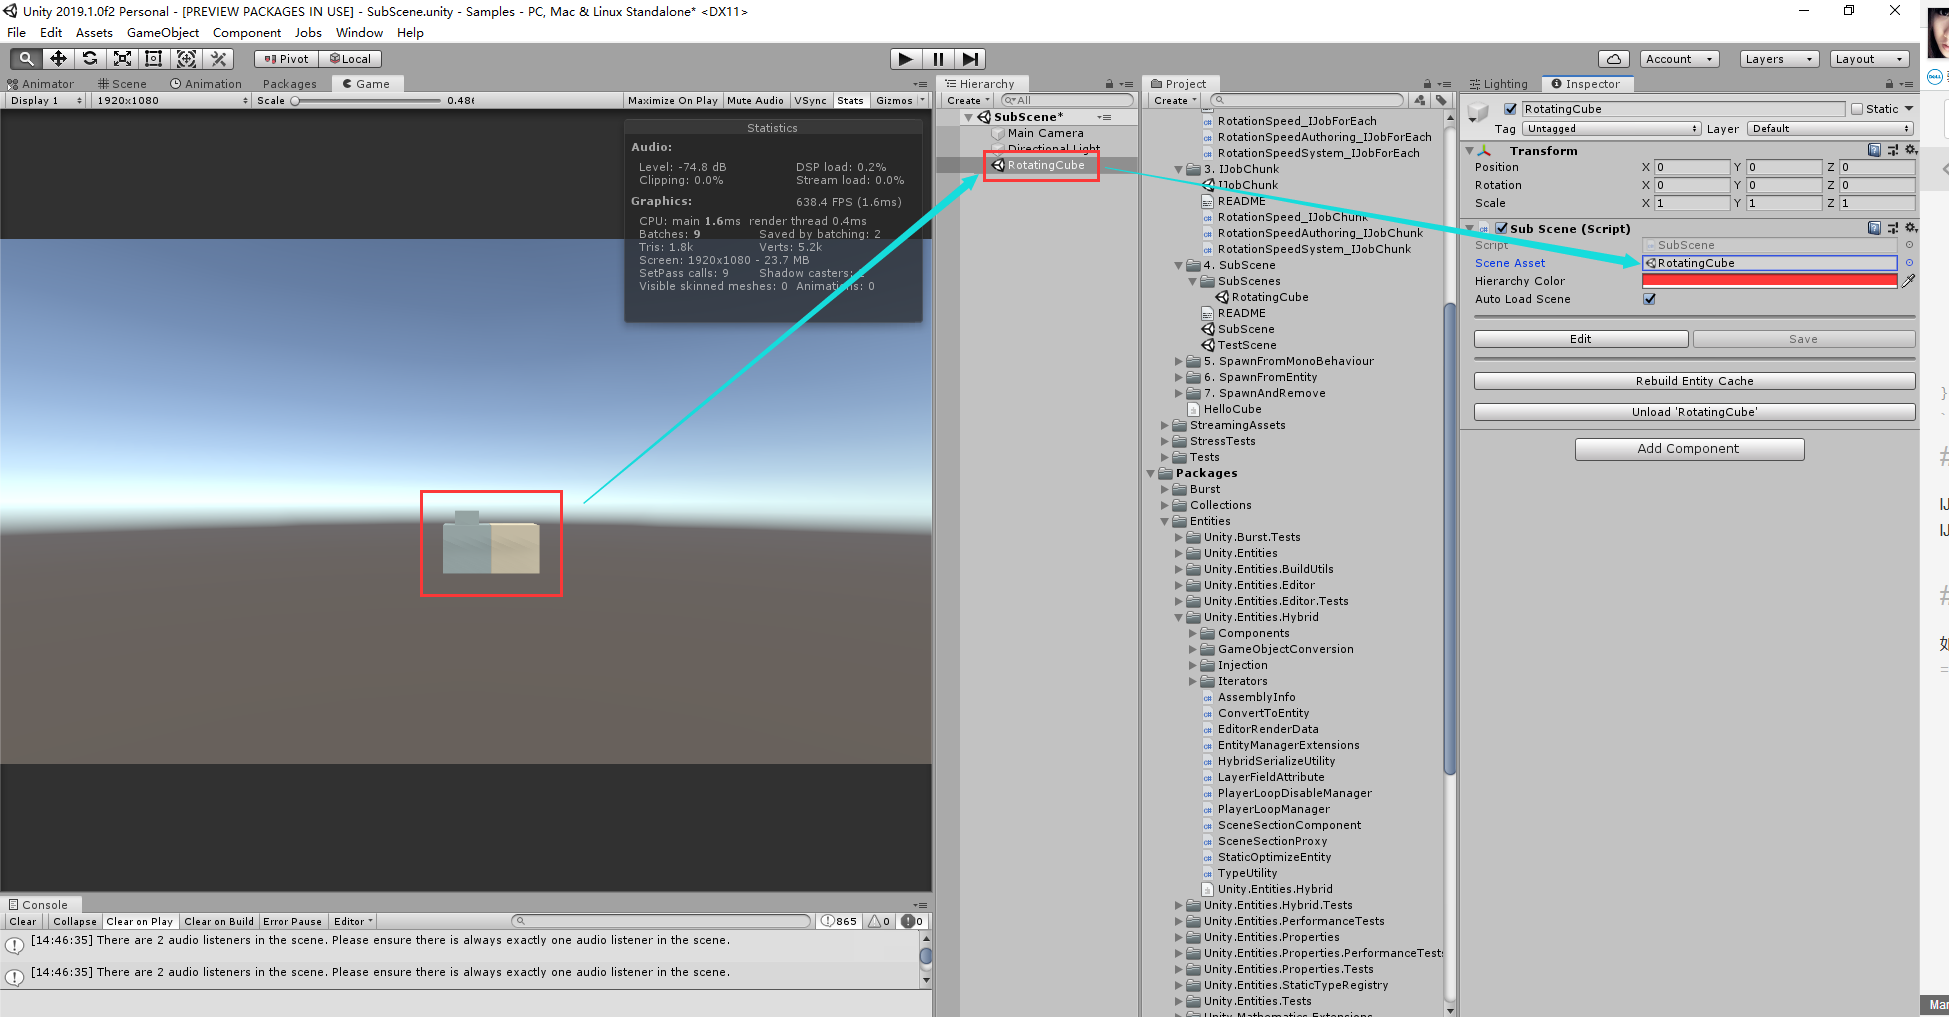The width and height of the screenshot is (1949, 1017).
Task: Switch to the Lighting tab
Action: coord(1499,84)
